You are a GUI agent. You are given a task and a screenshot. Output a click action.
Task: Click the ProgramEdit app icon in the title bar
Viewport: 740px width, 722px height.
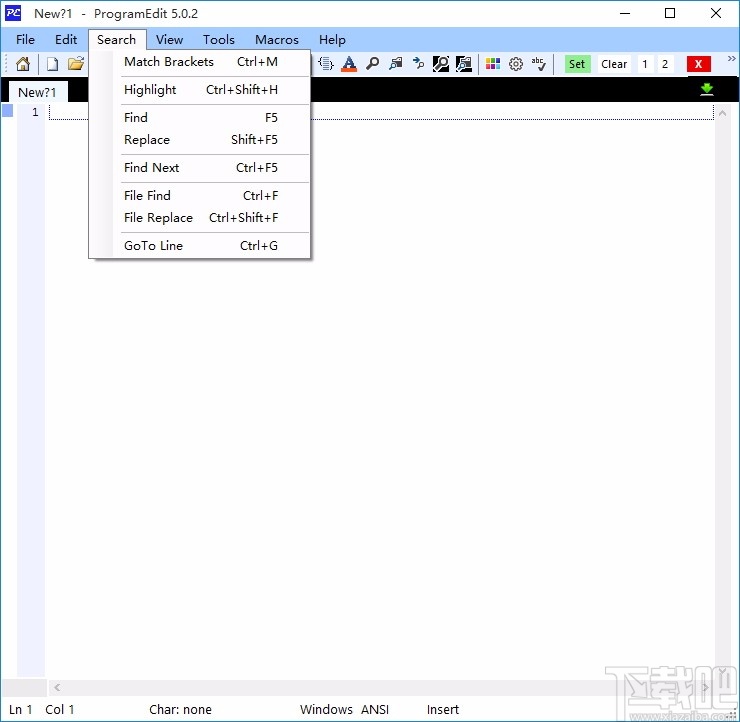[13, 13]
